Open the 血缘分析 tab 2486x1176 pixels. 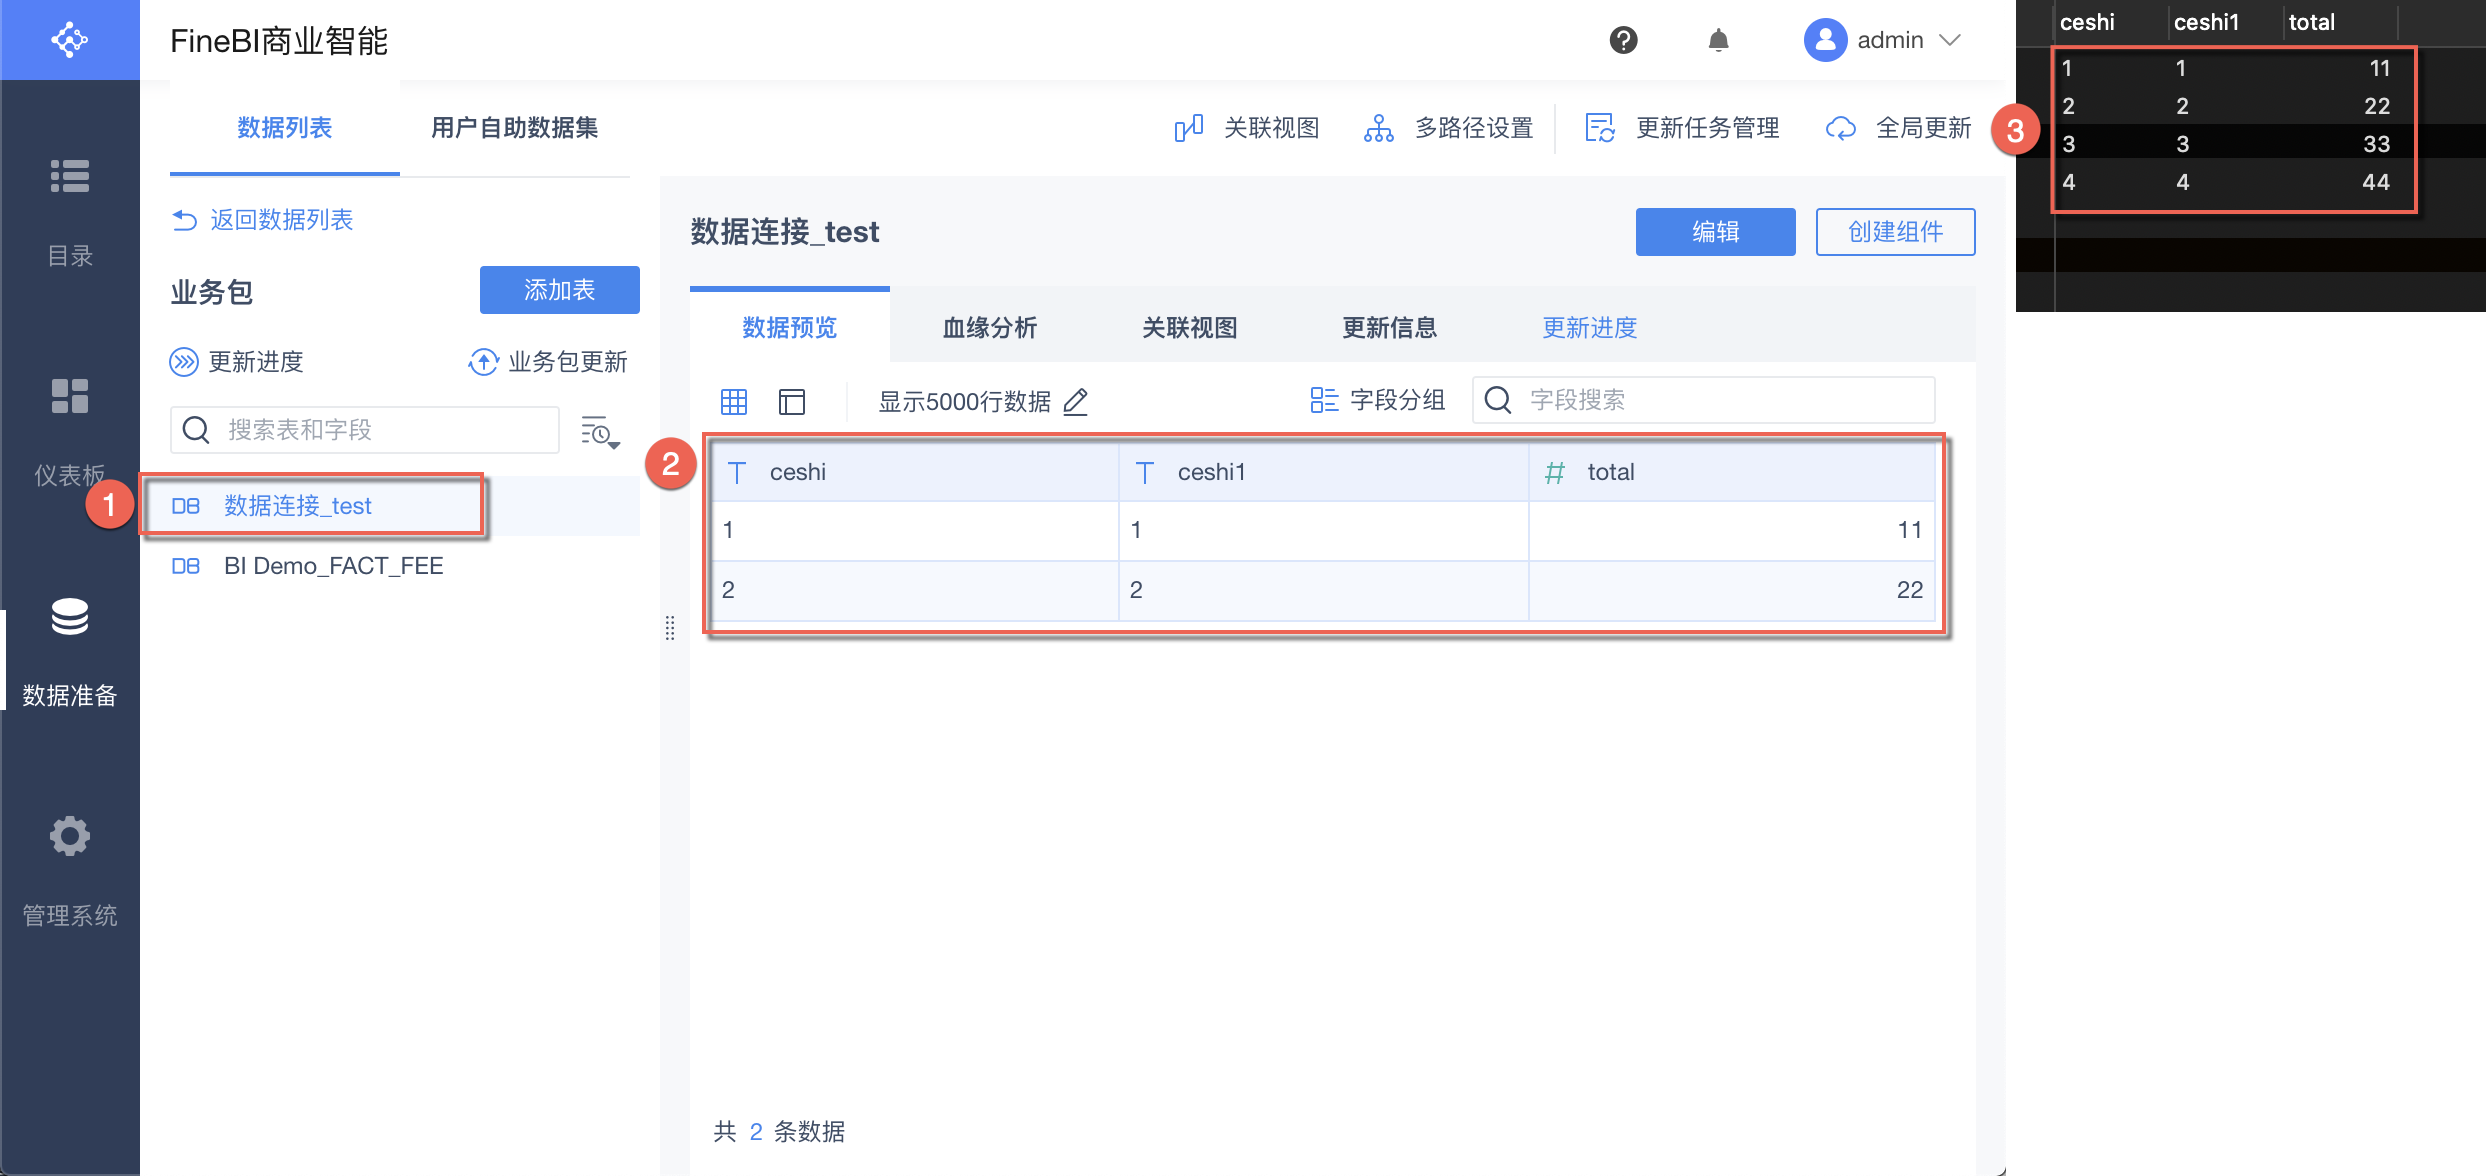coord(989,327)
